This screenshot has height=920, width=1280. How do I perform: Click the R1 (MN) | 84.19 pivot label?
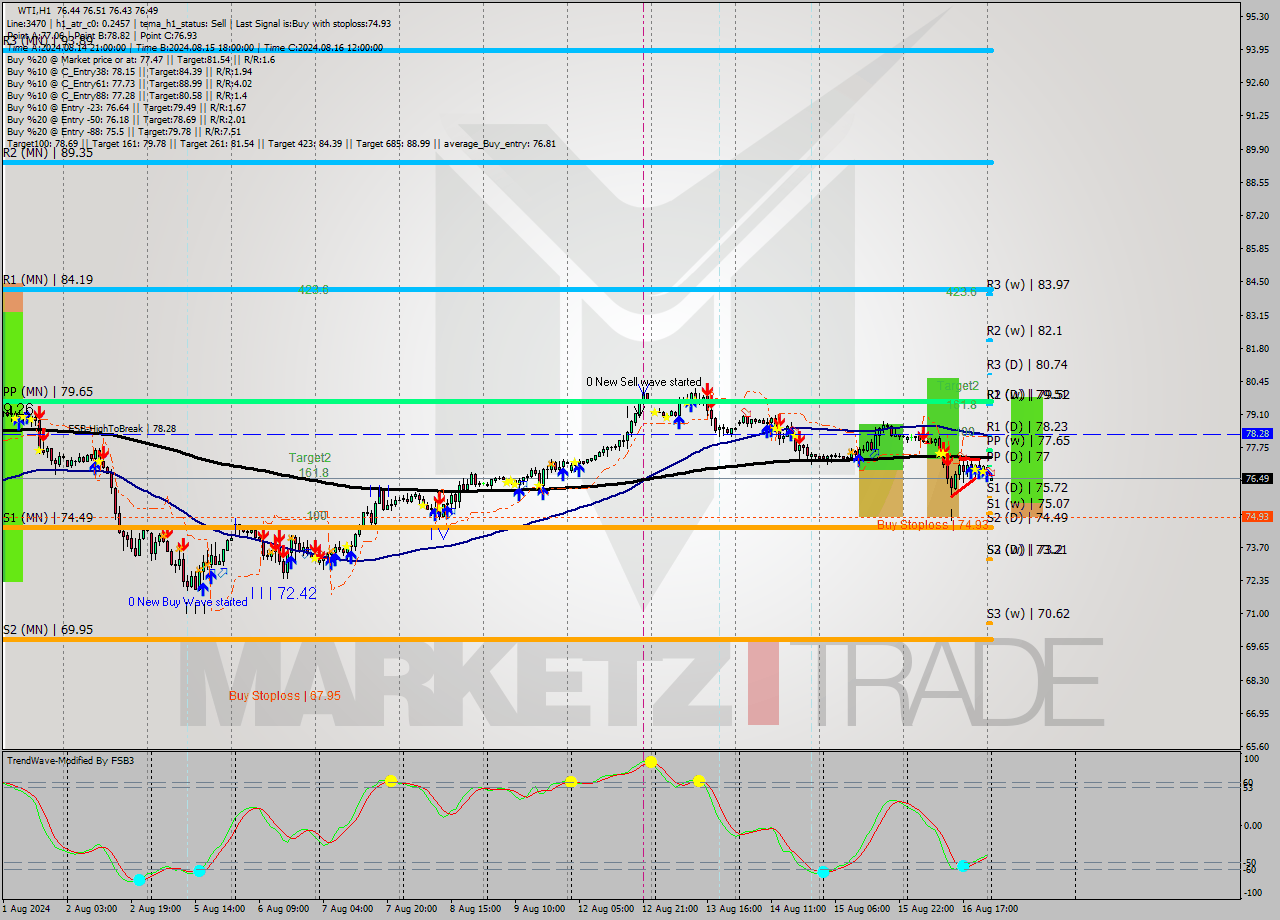pyautogui.click(x=48, y=280)
